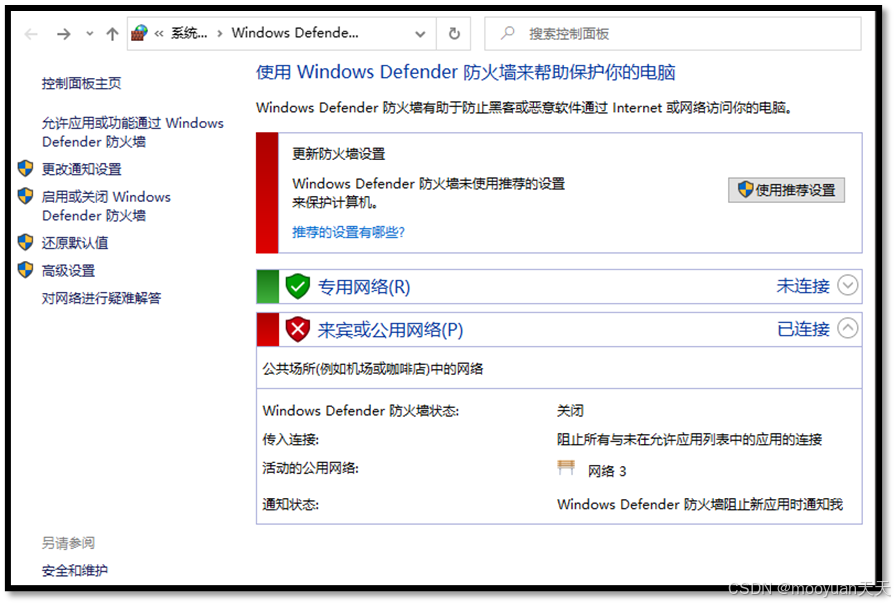This screenshot has height=604, width=895.
Task: Click red X shield for 来宾或公用网络
Action: click(297, 329)
